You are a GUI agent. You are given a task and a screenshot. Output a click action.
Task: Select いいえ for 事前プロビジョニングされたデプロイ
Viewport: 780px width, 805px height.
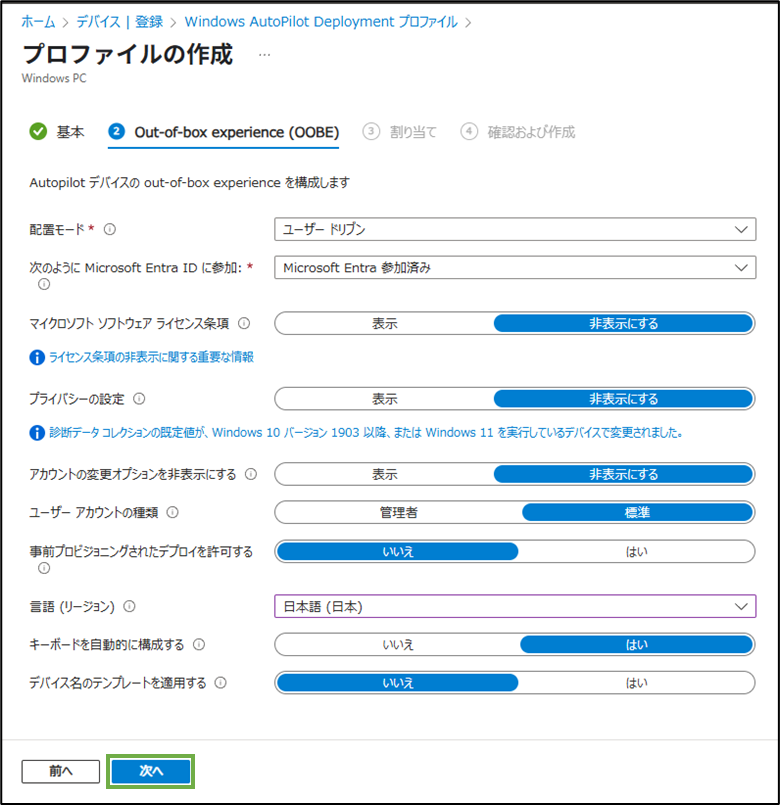397,551
